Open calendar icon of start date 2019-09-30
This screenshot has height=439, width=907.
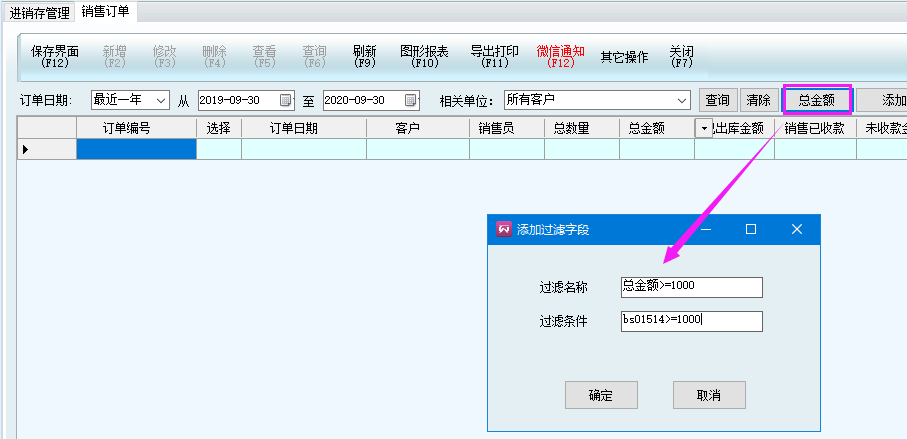286,100
